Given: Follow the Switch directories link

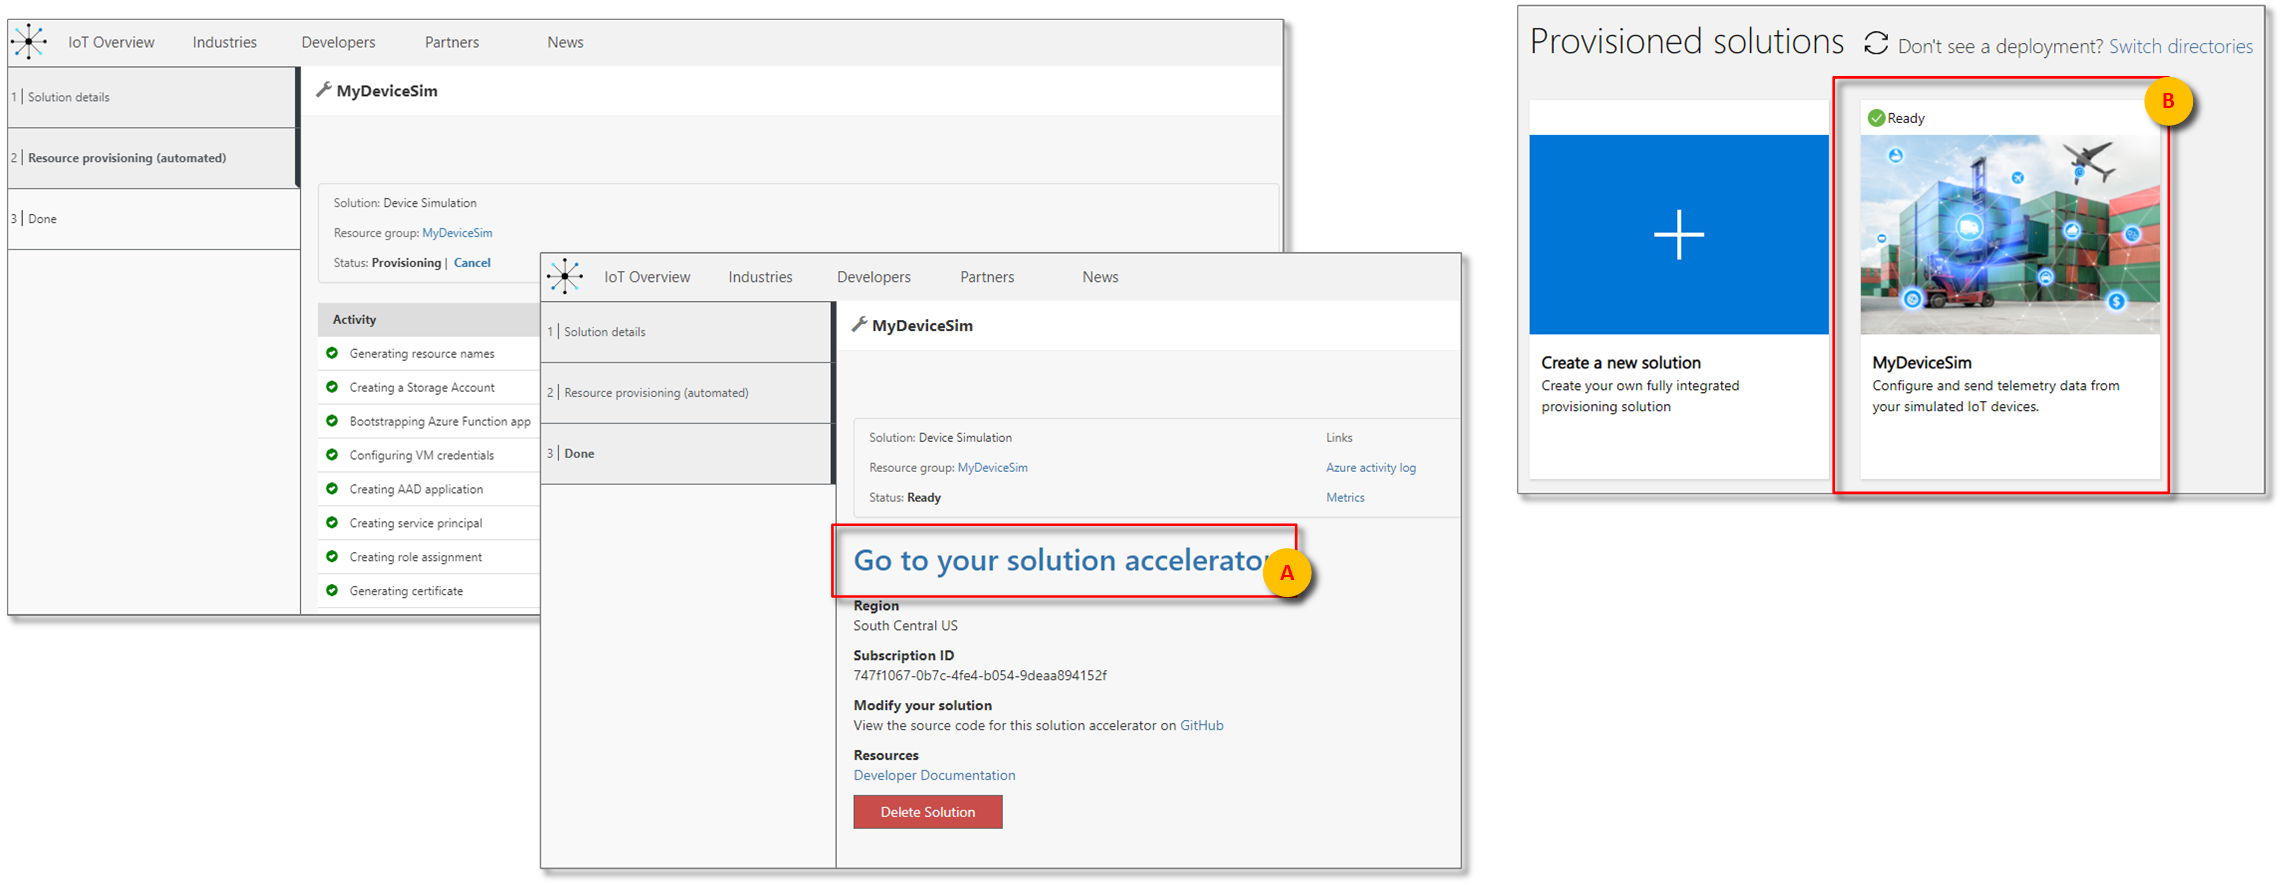Looking at the screenshot, I should (x=2181, y=46).
